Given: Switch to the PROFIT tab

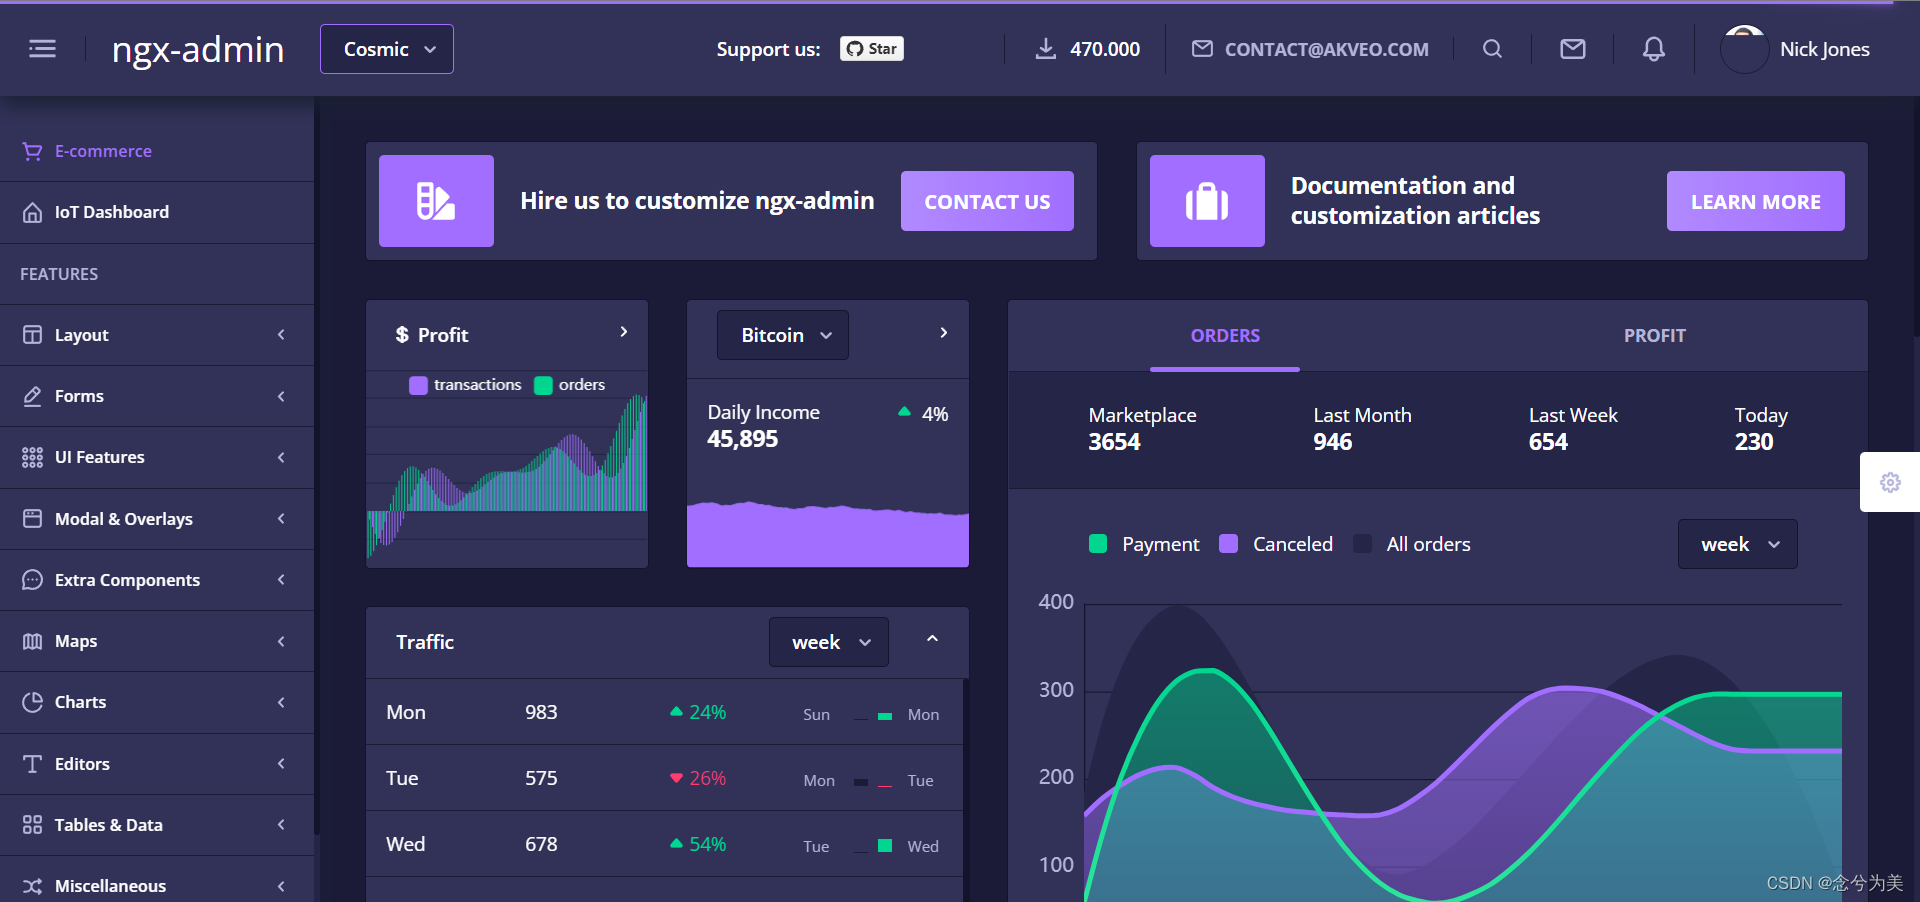Looking at the screenshot, I should pos(1654,336).
